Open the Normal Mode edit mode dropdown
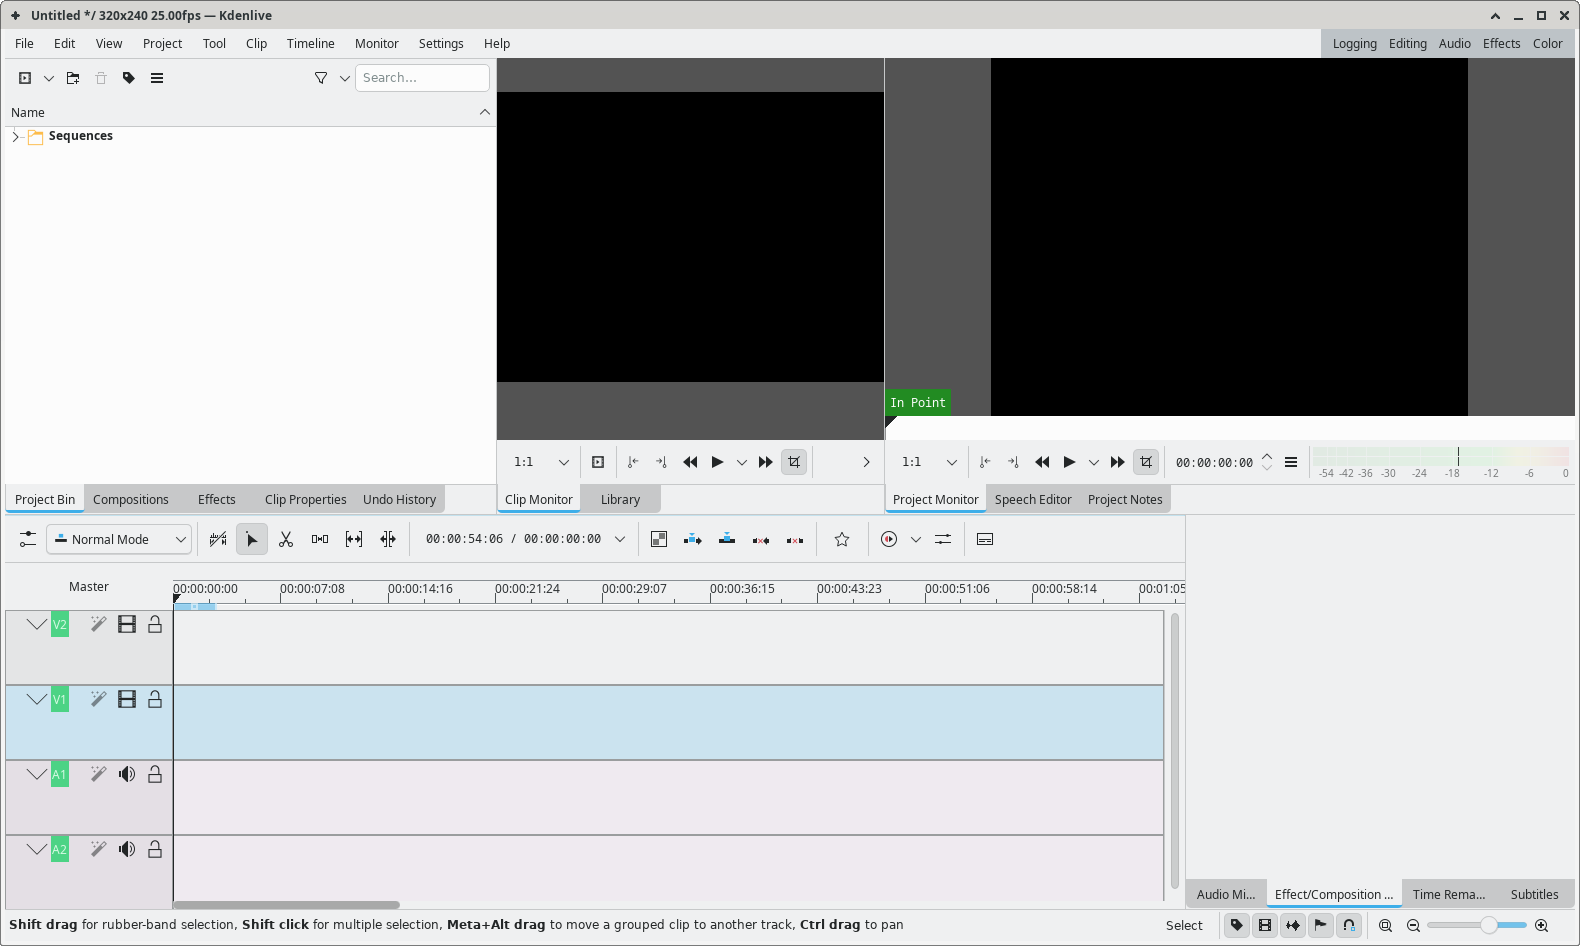The image size is (1580, 946). tap(118, 539)
